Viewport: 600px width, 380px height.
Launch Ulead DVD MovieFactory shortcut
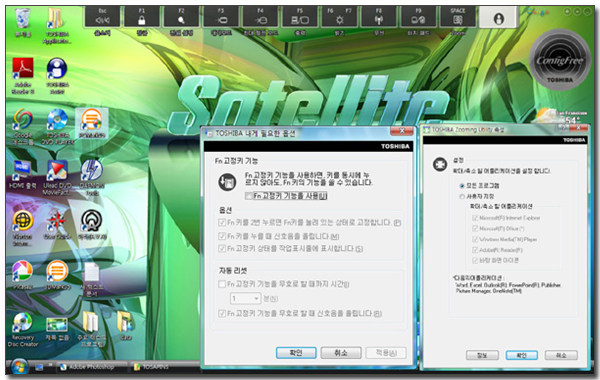pyautogui.click(x=57, y=177)
